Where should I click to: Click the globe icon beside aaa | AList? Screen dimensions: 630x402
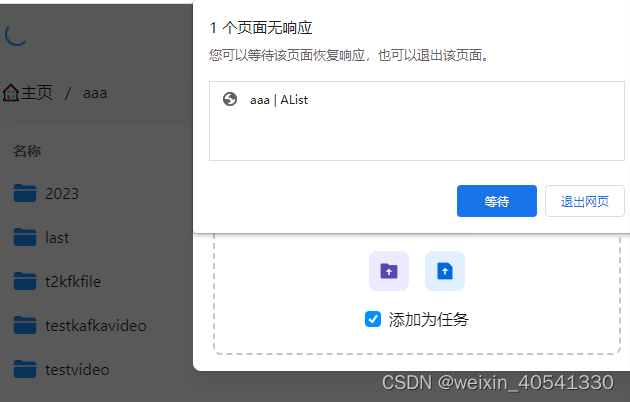point(230,99)
